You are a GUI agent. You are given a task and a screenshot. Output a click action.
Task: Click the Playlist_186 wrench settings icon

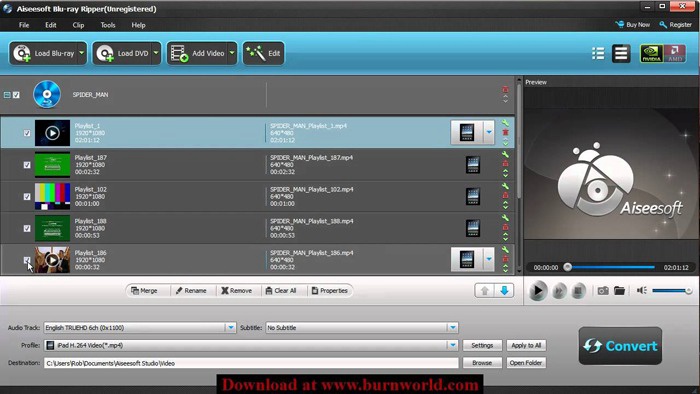(505, 250)
